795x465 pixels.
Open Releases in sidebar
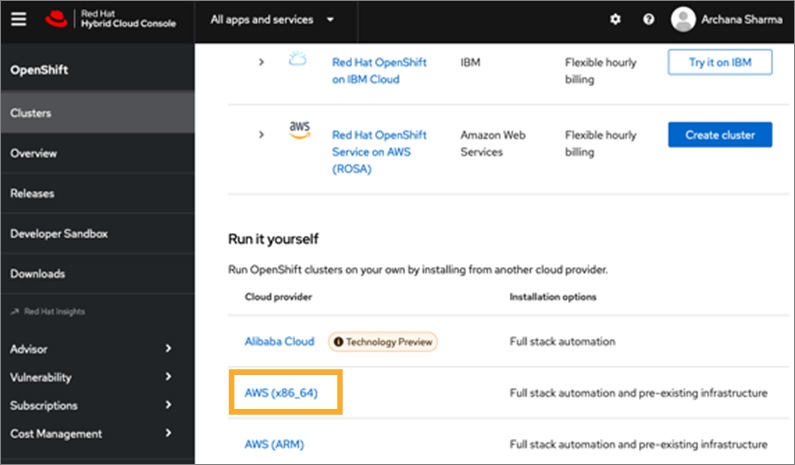[97, 193]
